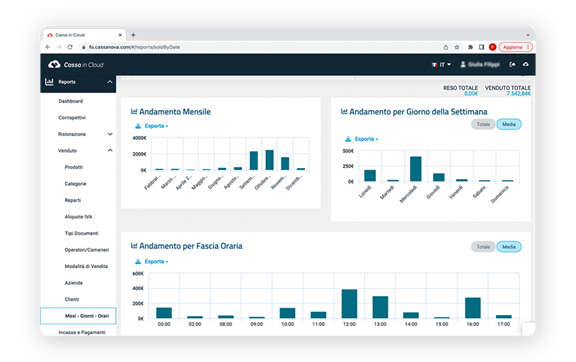Image resolution: width=576 pixels, height=362 pixels.
Task: Click the Mercoledì bar in weekday chart
Action: 415,169
